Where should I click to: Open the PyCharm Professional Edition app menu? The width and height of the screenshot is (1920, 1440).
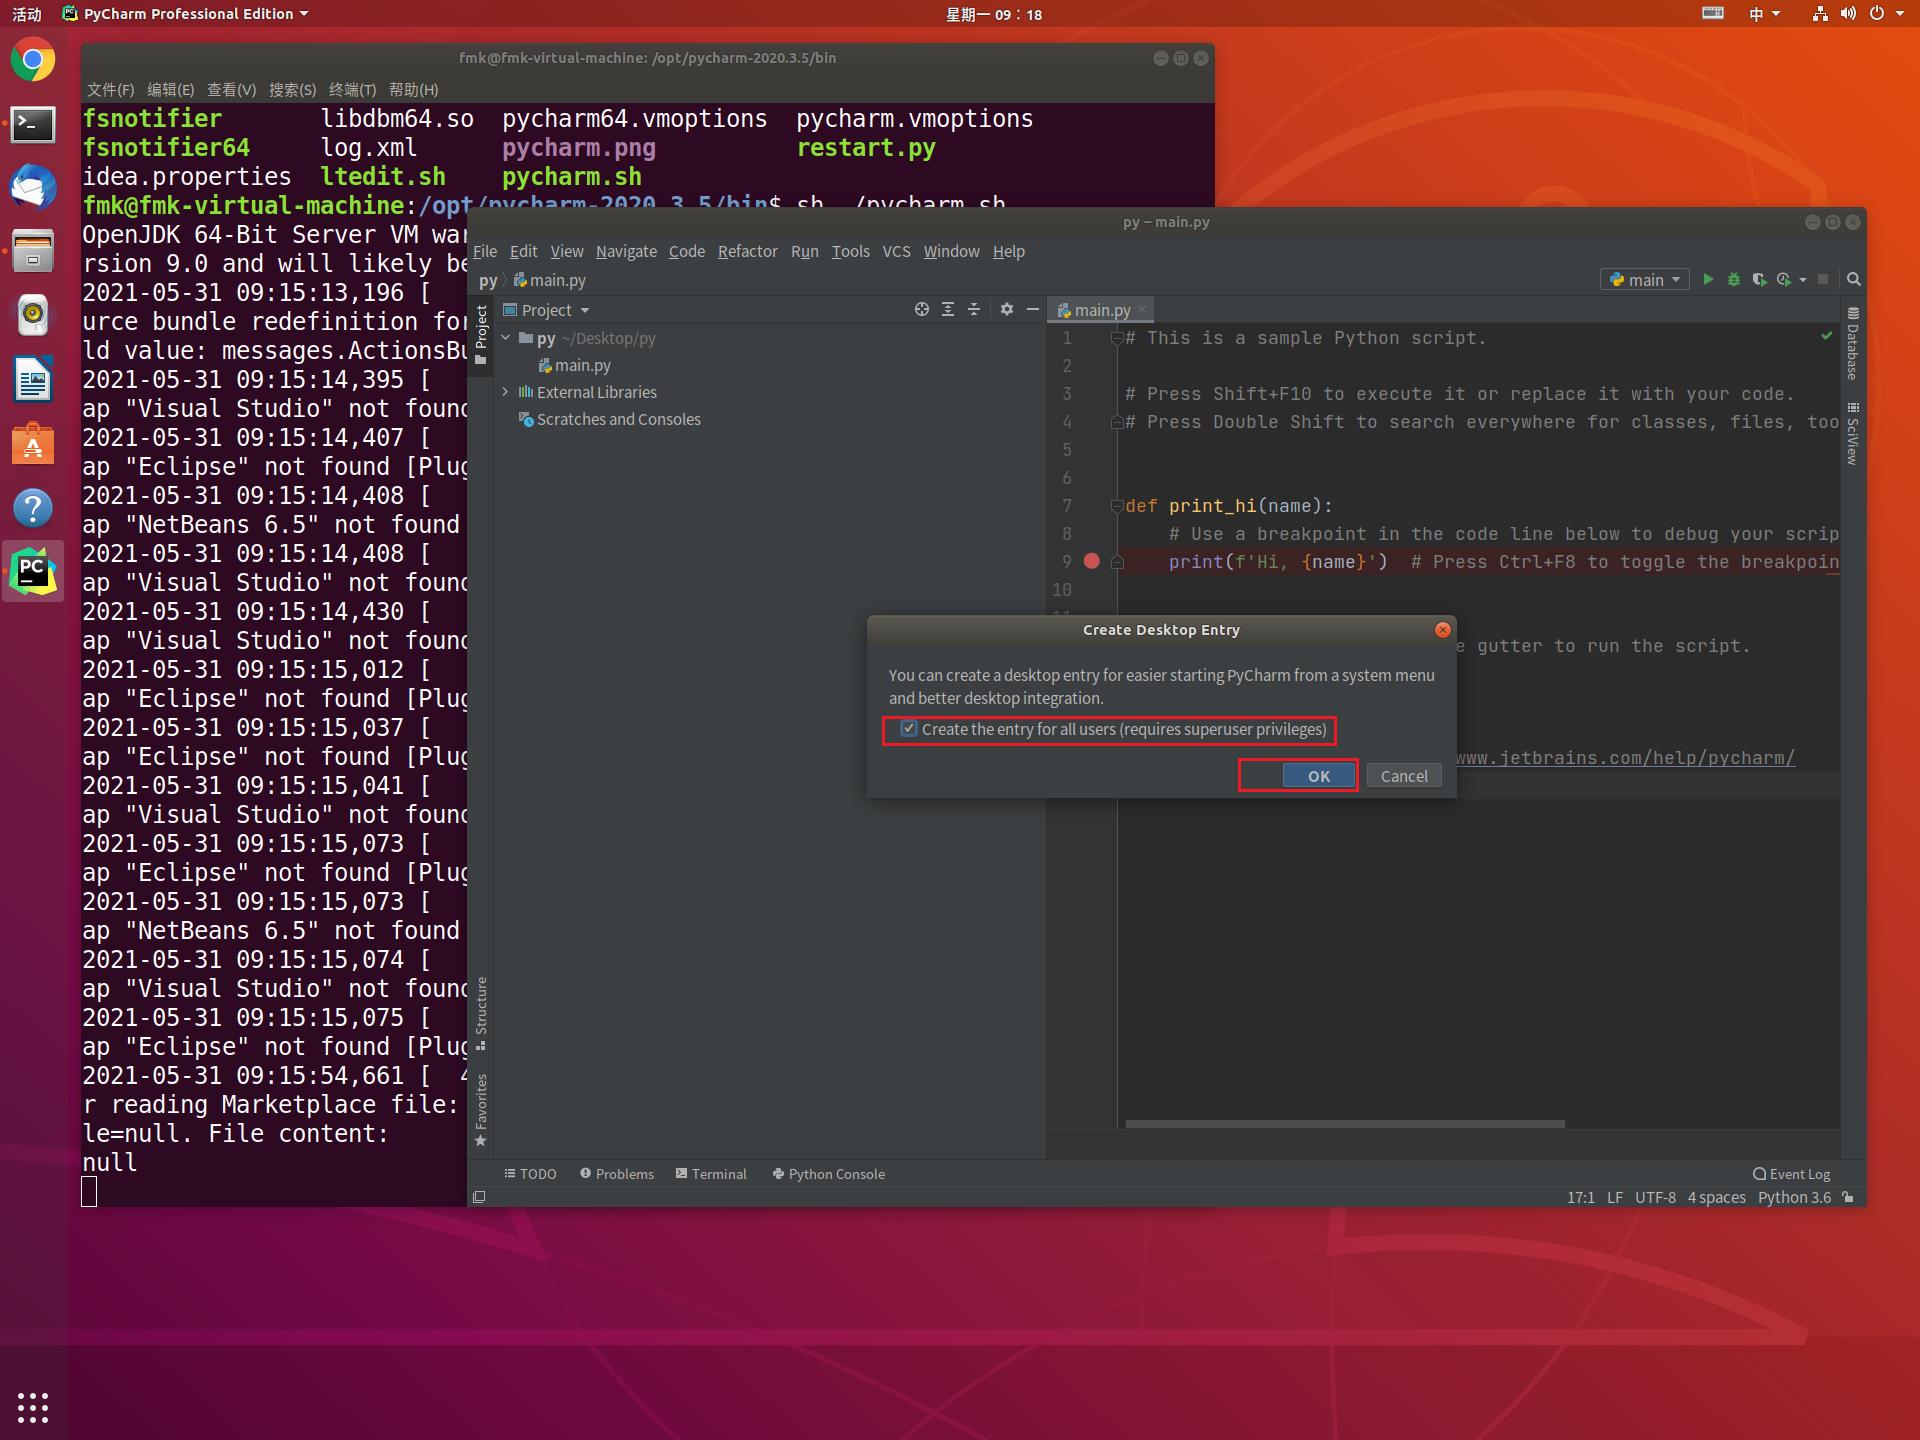click(185, 14)
